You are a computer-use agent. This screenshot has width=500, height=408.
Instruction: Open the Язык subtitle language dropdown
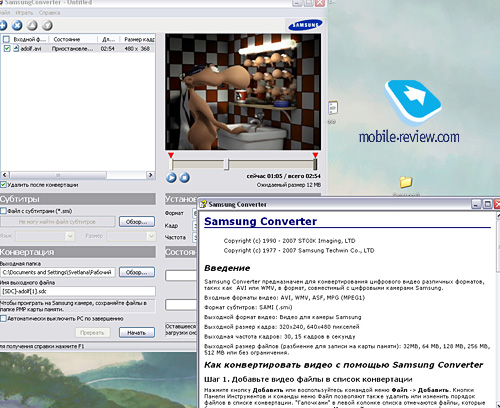click(x=45, y=236)
